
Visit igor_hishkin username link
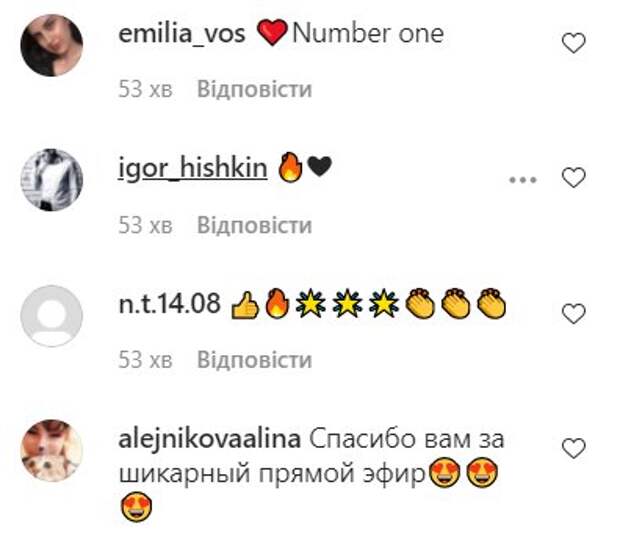[x=193, y=169]
